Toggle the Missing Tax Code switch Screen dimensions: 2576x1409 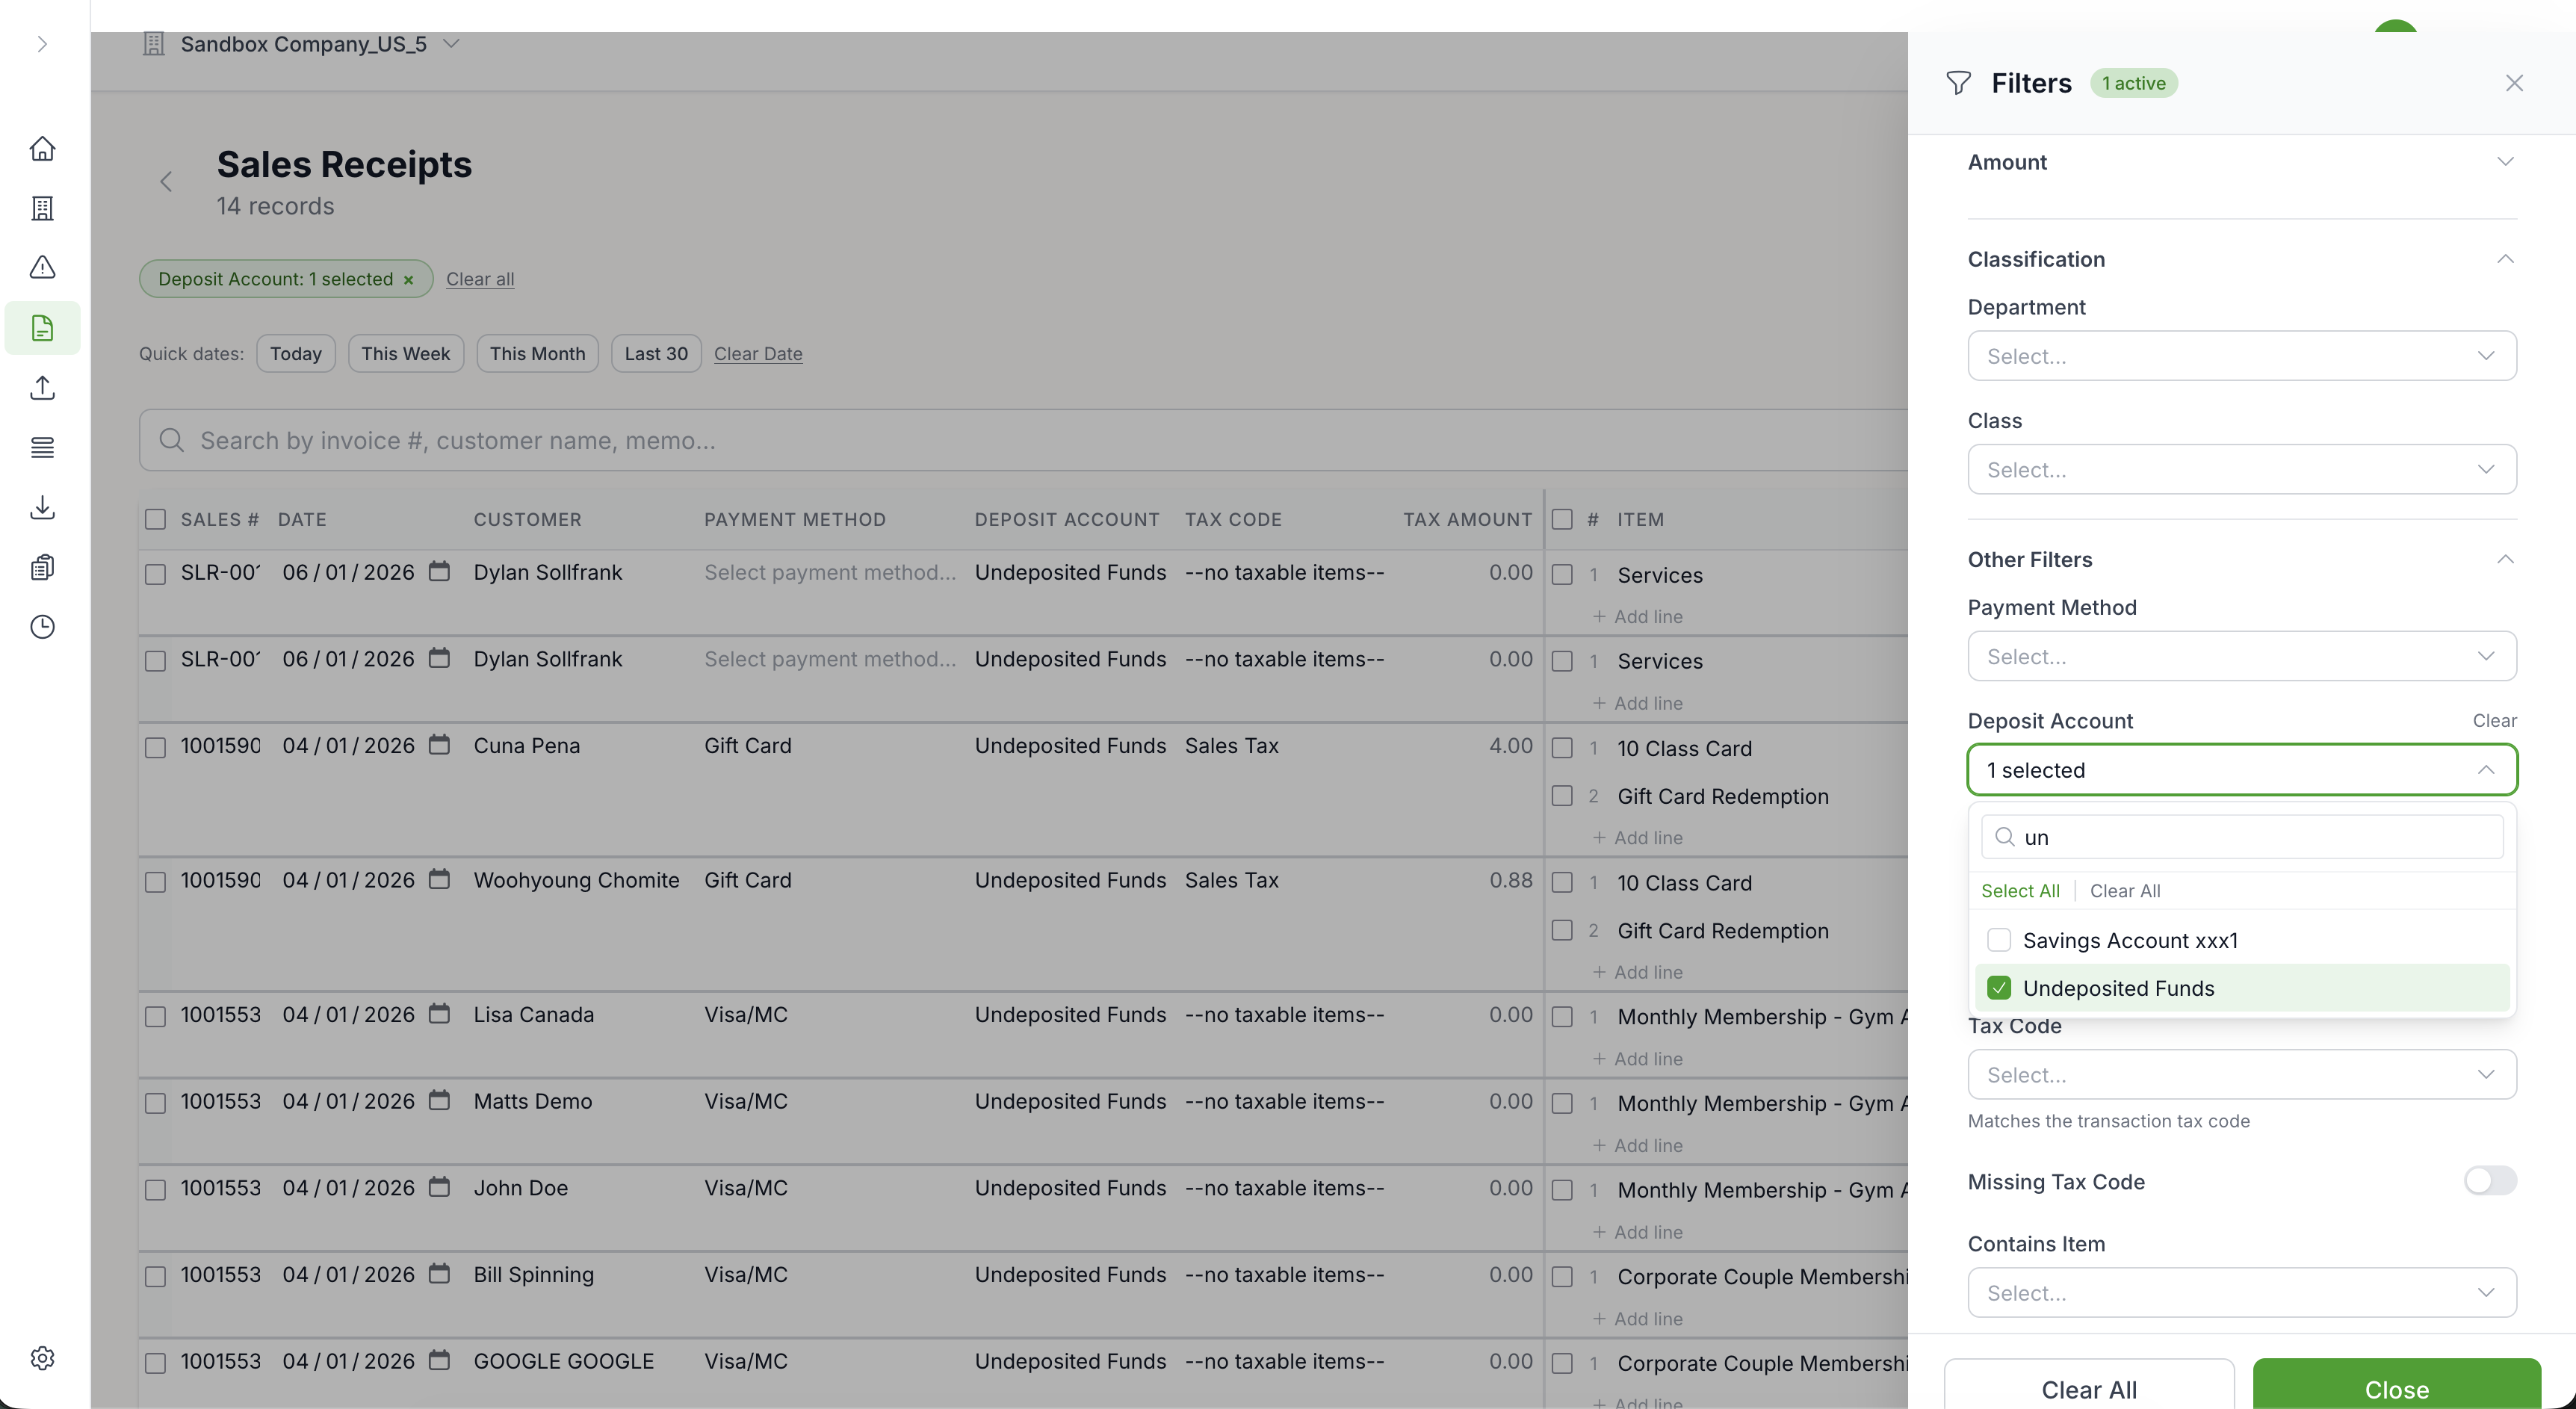point(2490,1181)
